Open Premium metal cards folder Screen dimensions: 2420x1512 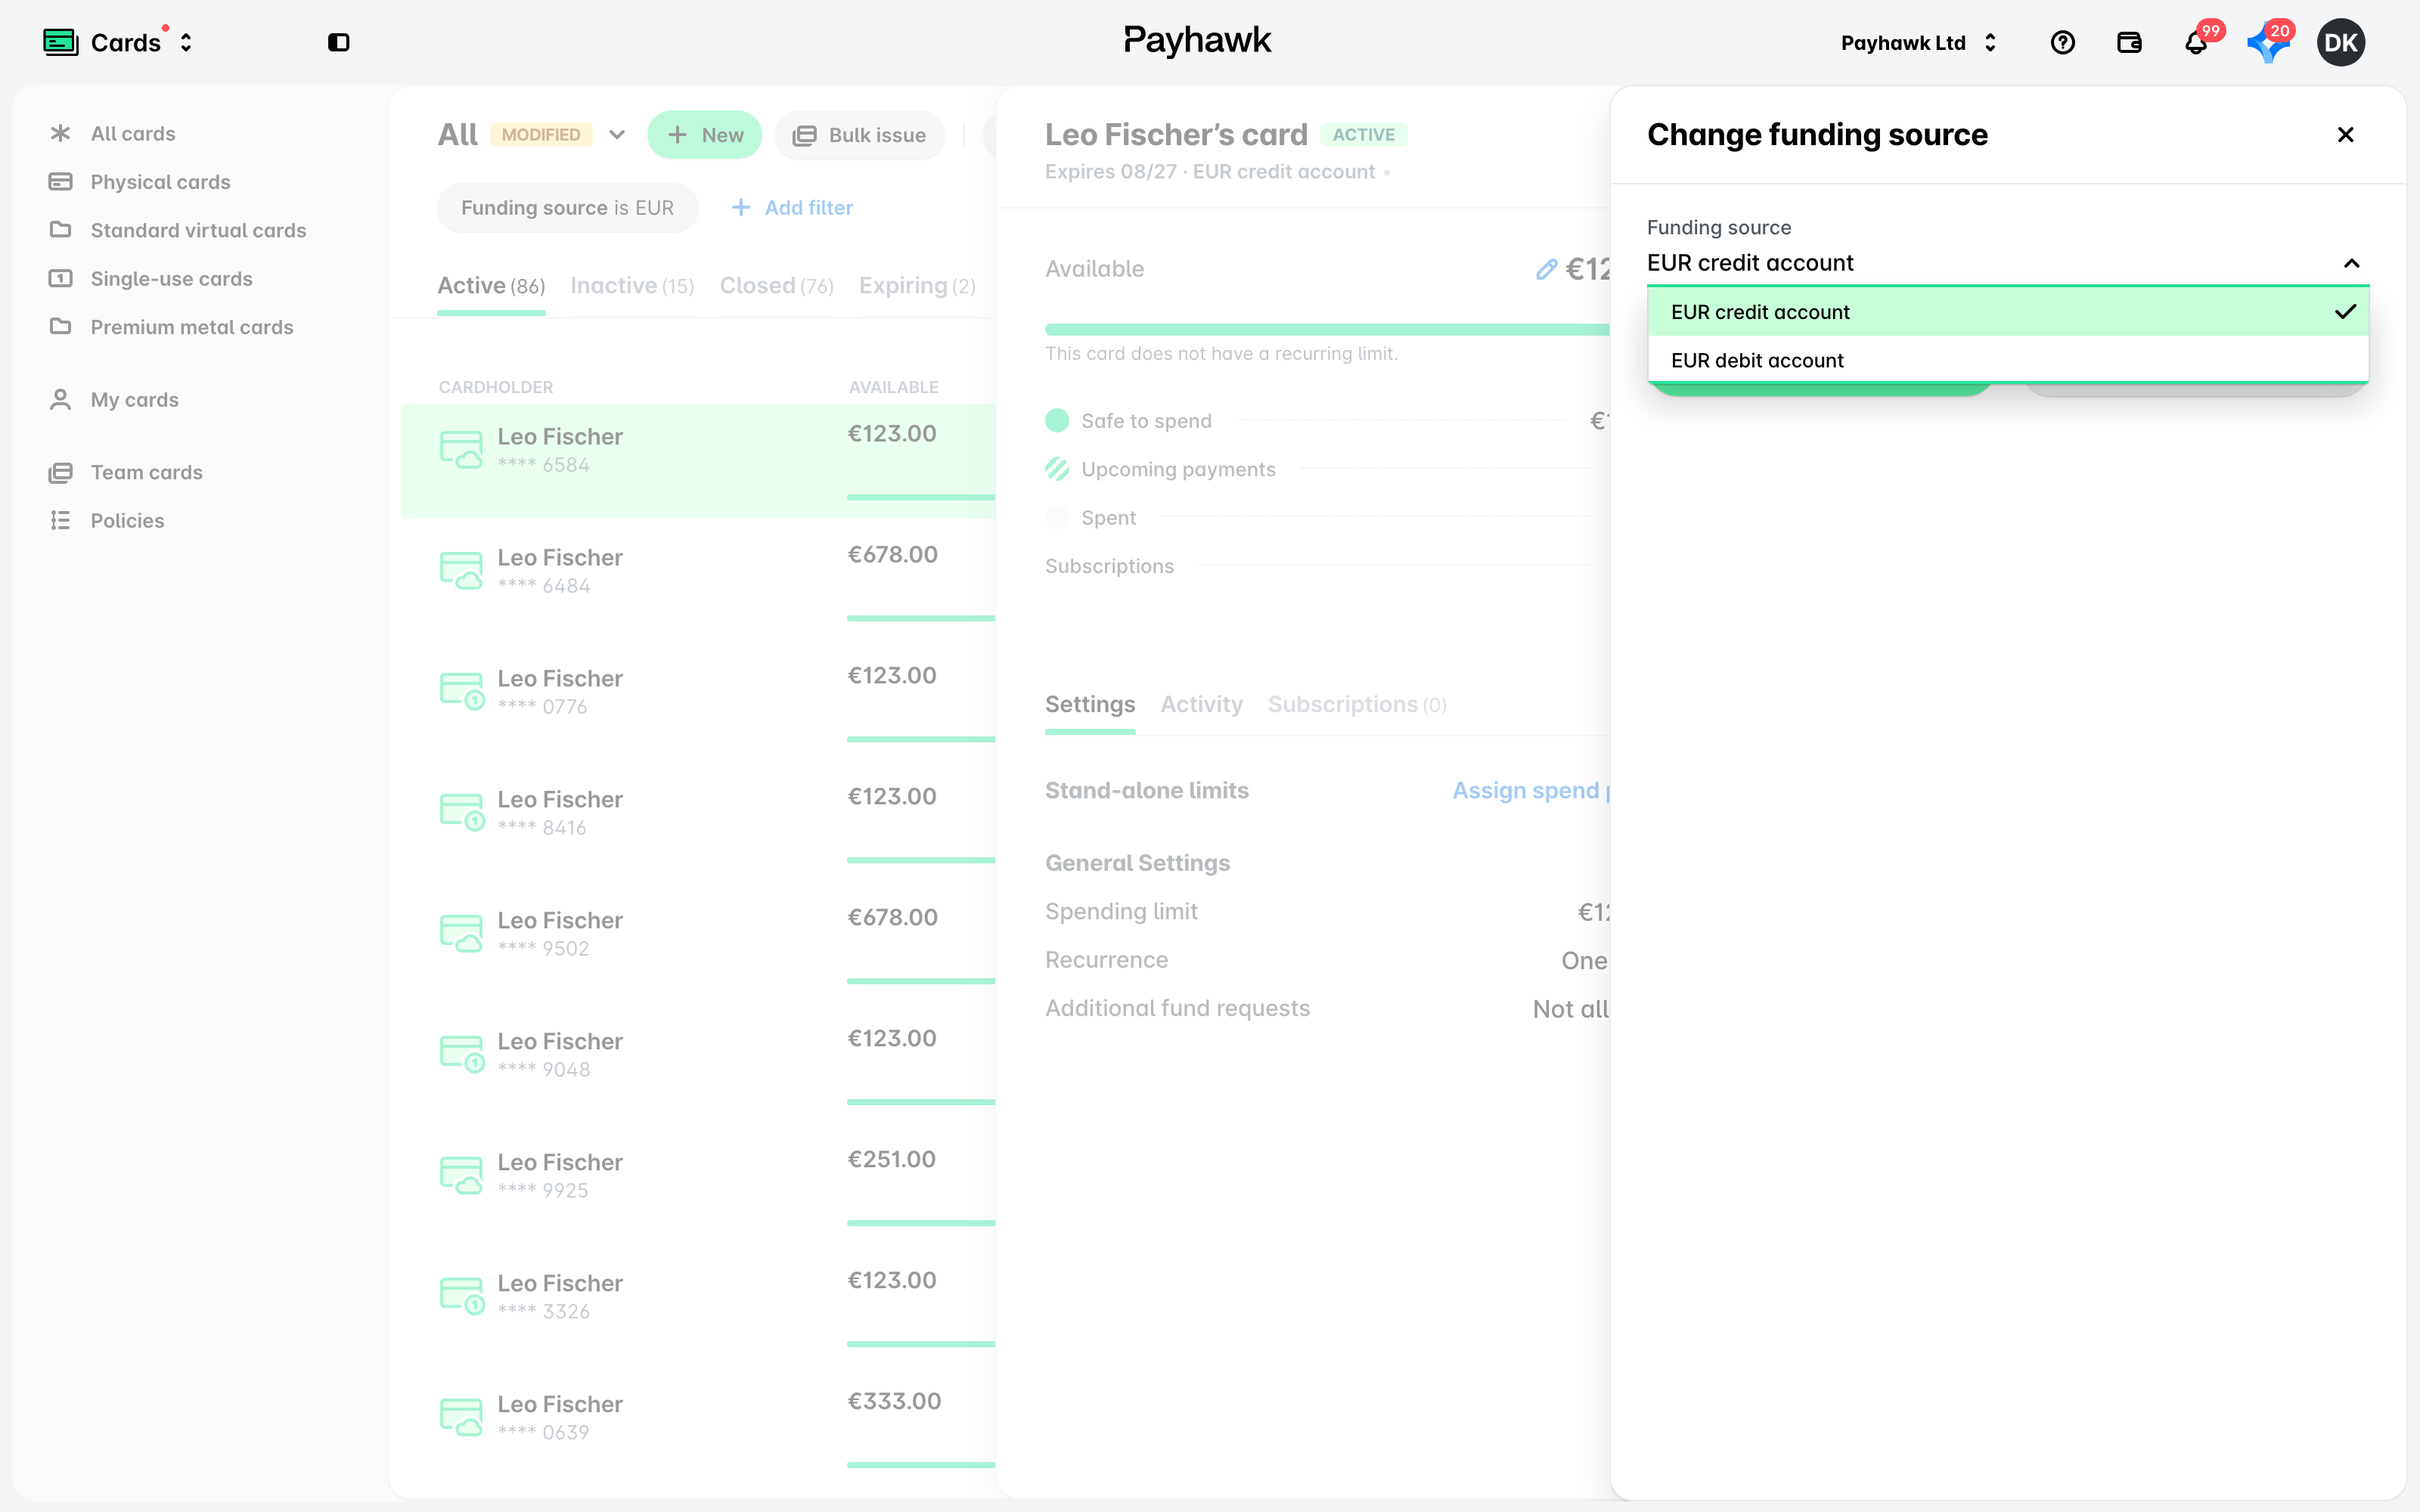[192, 327]
